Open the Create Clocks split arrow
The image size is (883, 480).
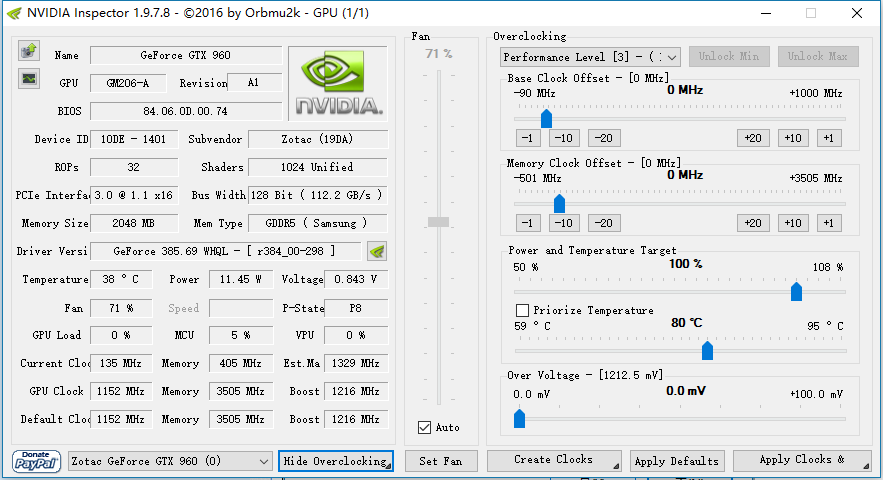pos(616,465)
